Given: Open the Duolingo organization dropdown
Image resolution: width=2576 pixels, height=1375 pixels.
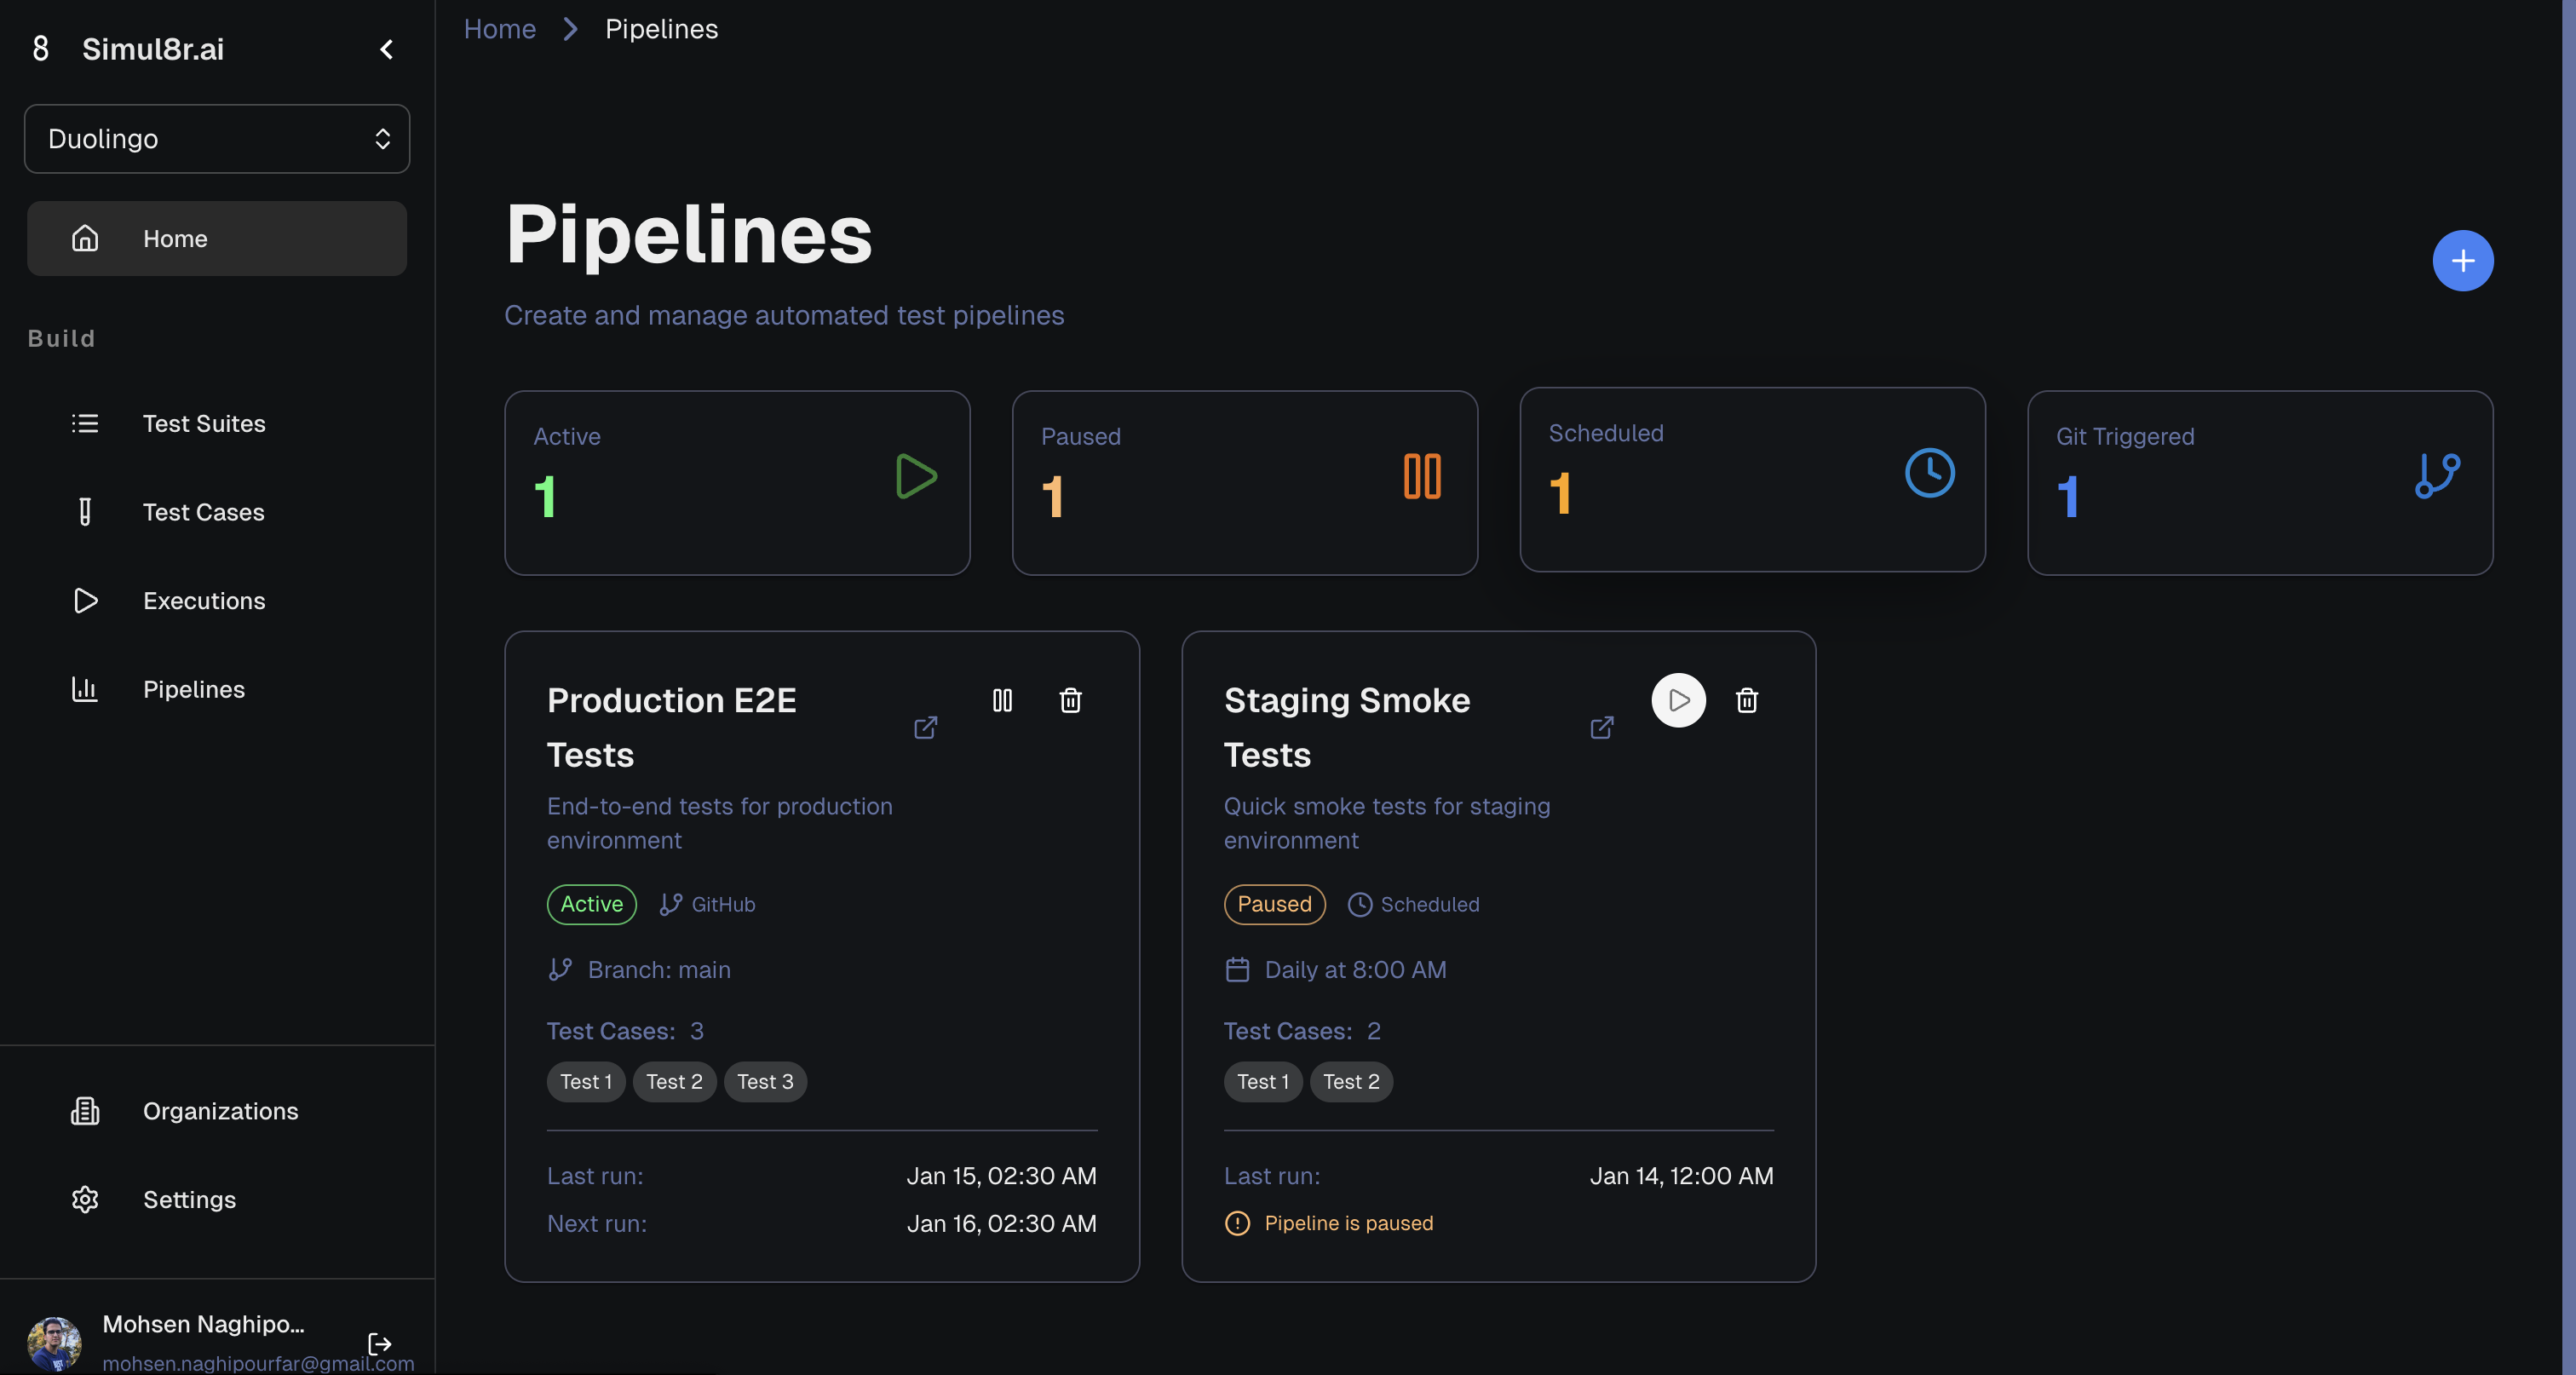Looking at the screenshot, I should pyautogui.click(x=217, y=139).
